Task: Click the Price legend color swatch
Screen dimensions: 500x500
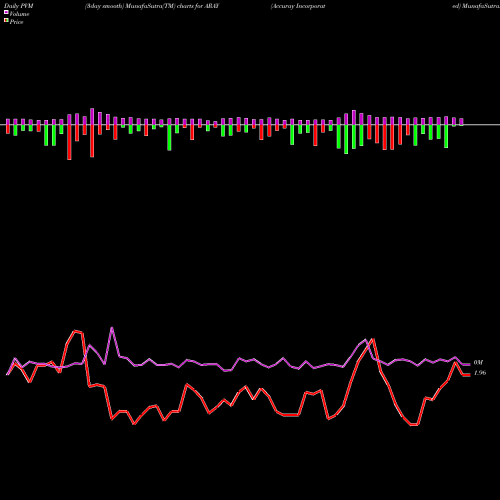Action: point(6,21)
